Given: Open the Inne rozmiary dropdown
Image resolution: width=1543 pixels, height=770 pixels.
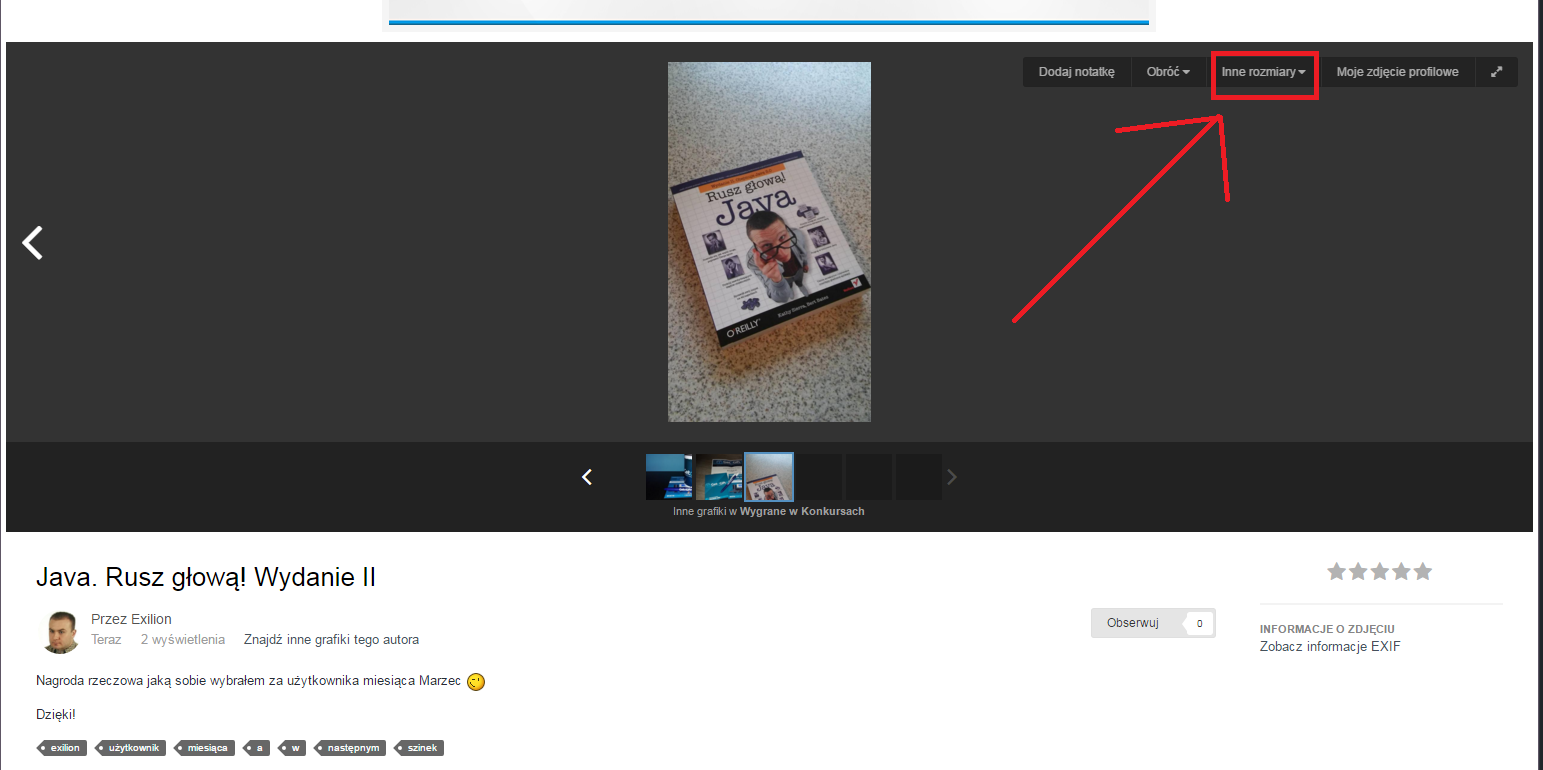Looking at the screenshot, I should (1264, 72).
